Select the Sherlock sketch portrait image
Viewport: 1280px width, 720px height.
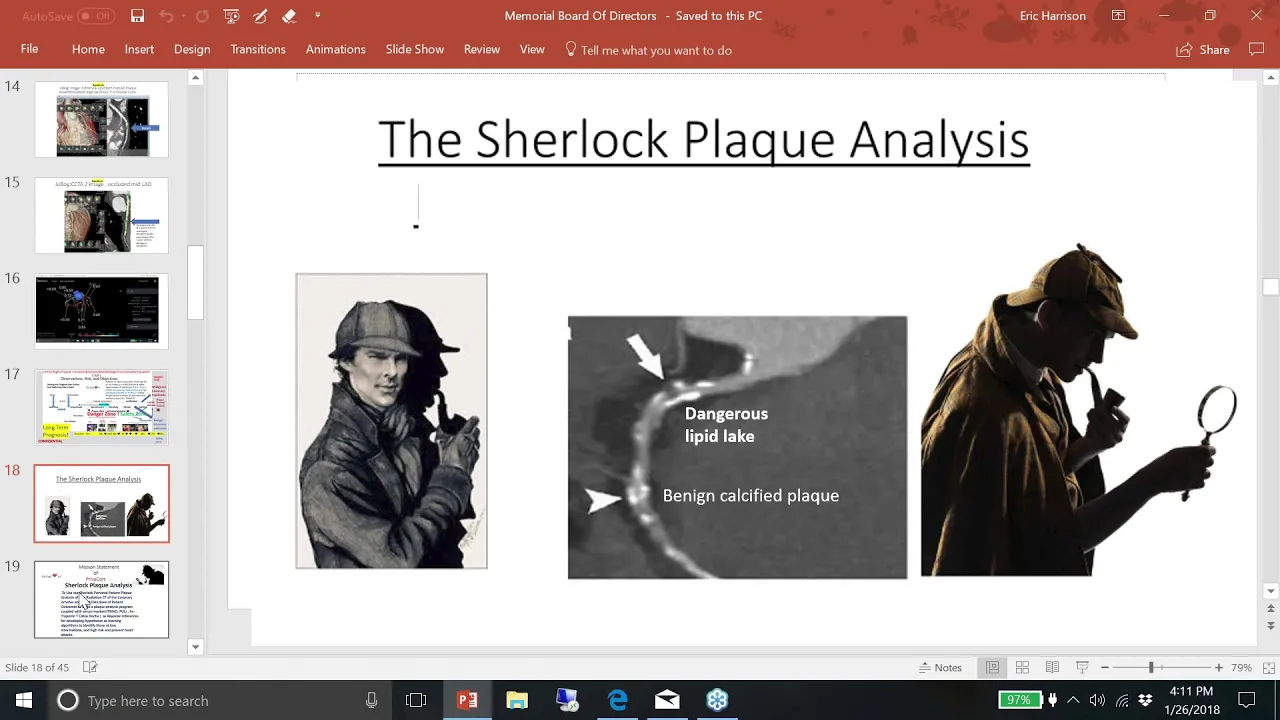[391, 421]
